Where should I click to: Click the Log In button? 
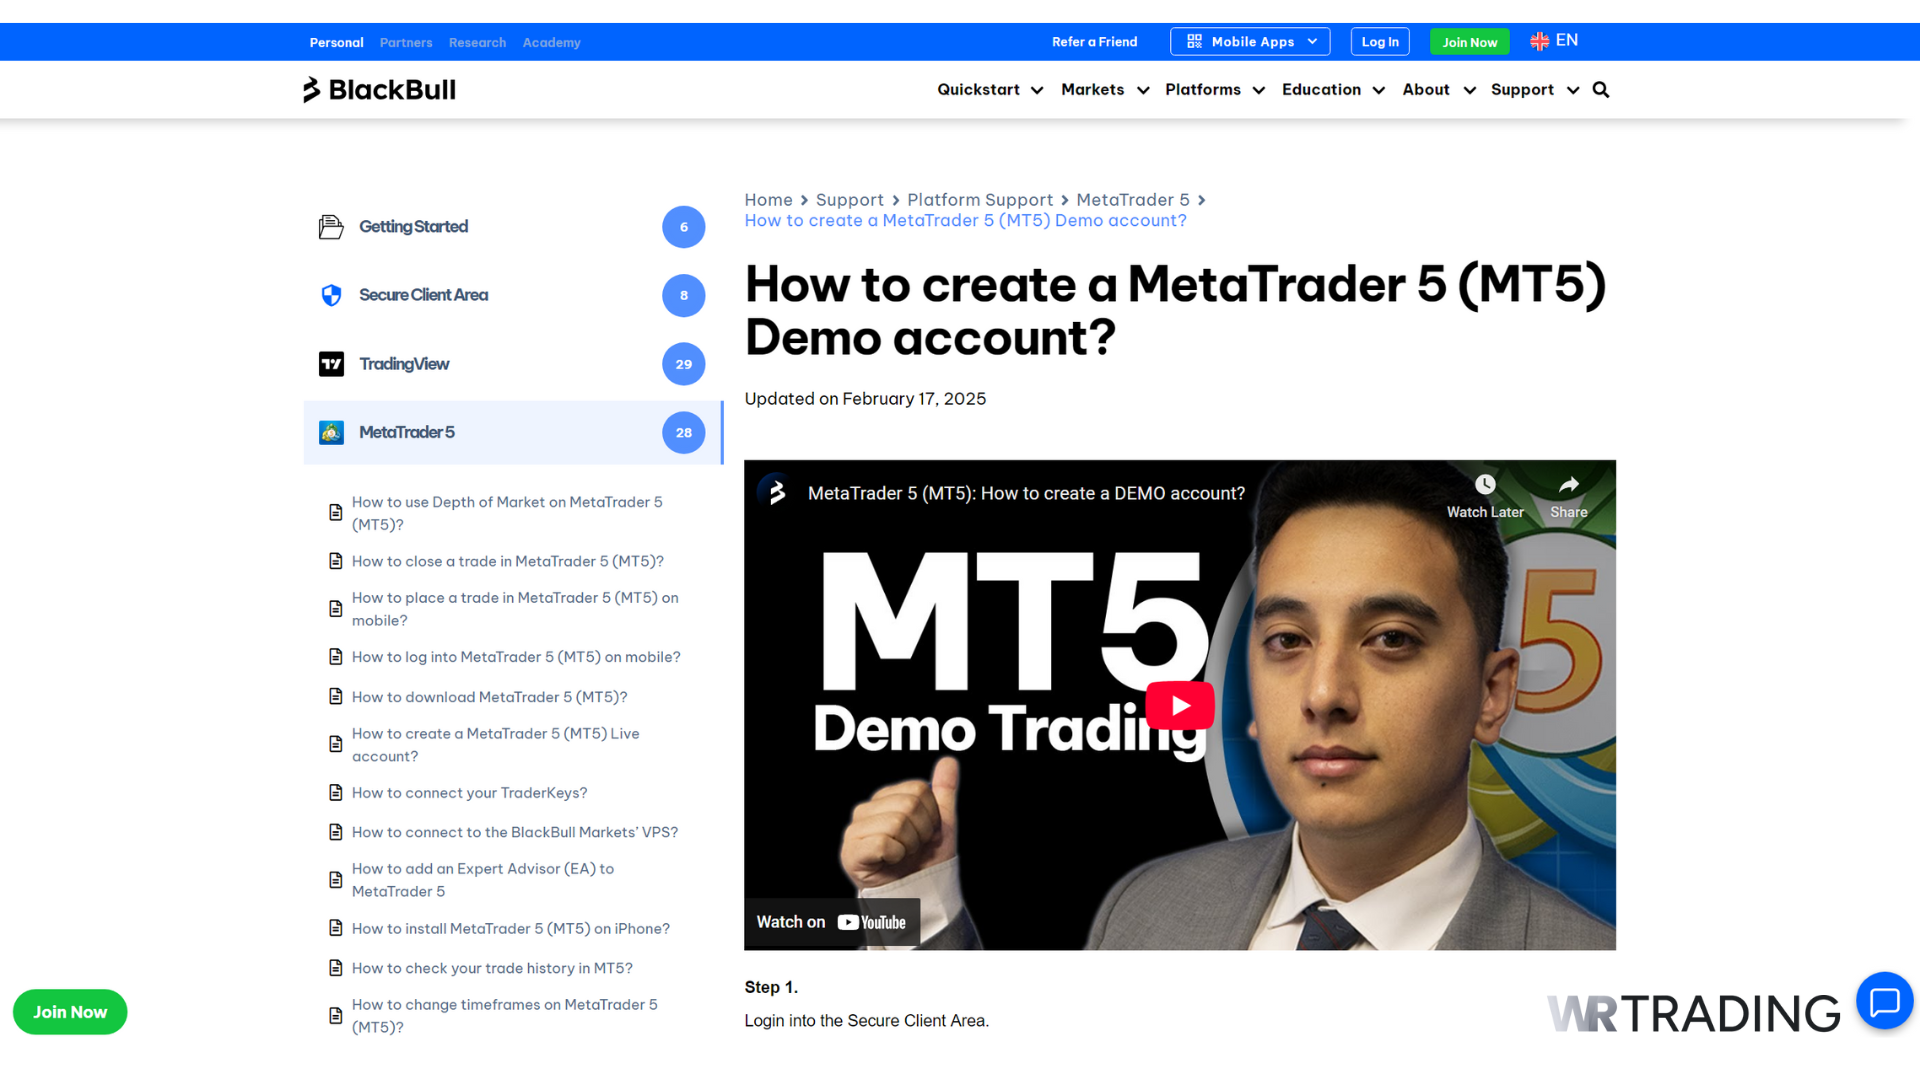(1380, 41)
